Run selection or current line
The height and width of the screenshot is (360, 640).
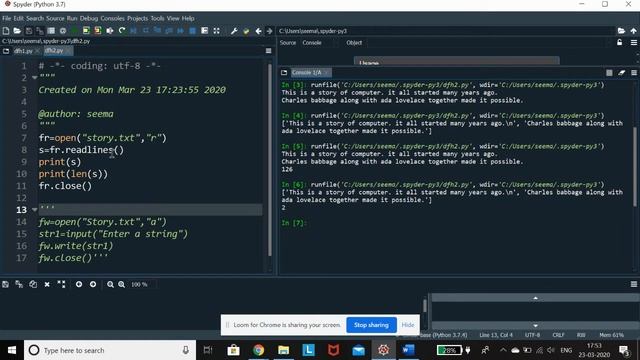click(x=110, y=31)
